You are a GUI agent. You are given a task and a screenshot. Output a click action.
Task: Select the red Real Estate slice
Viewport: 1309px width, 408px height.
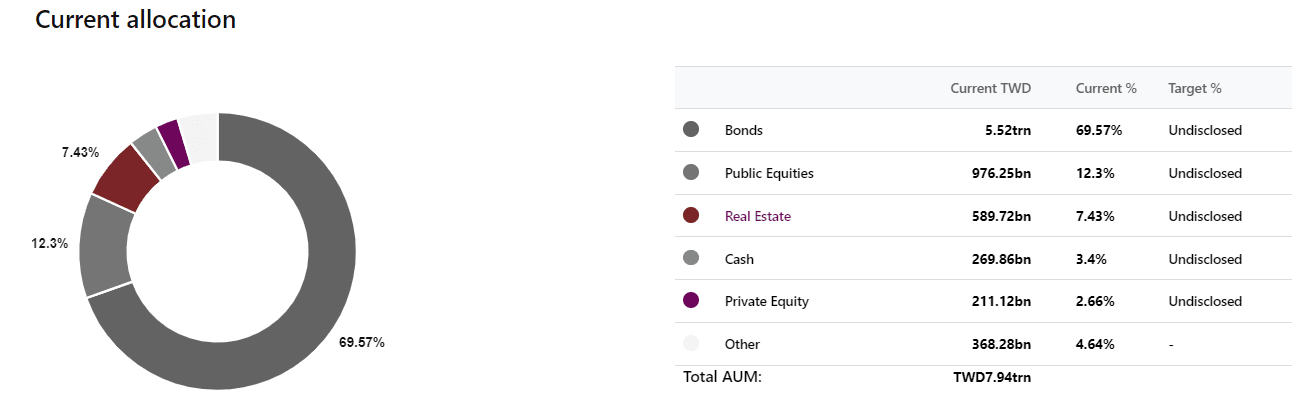point(125,176)
